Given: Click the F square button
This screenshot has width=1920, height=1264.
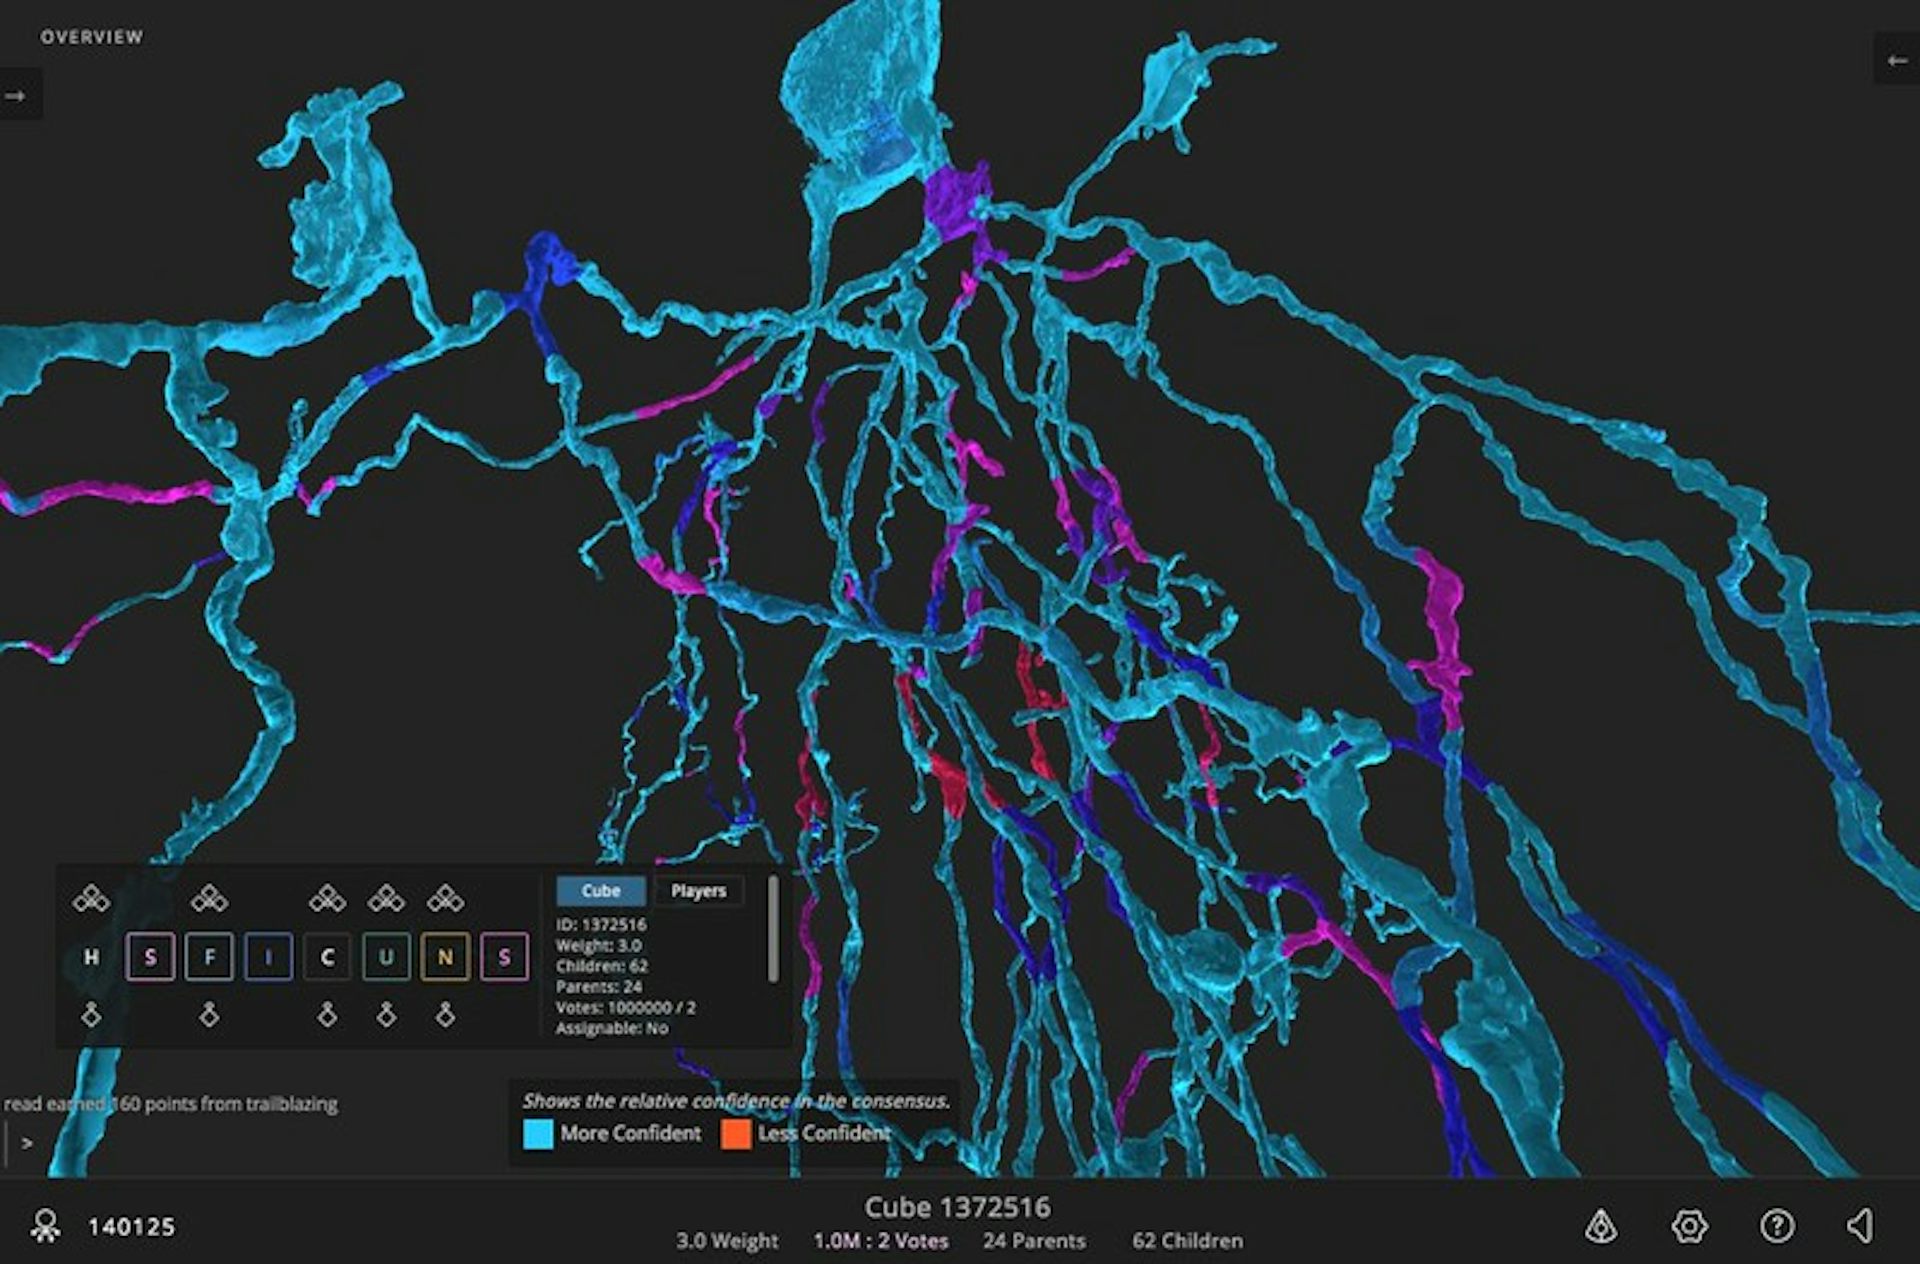Looking at the screenshot, I should 209,957.
